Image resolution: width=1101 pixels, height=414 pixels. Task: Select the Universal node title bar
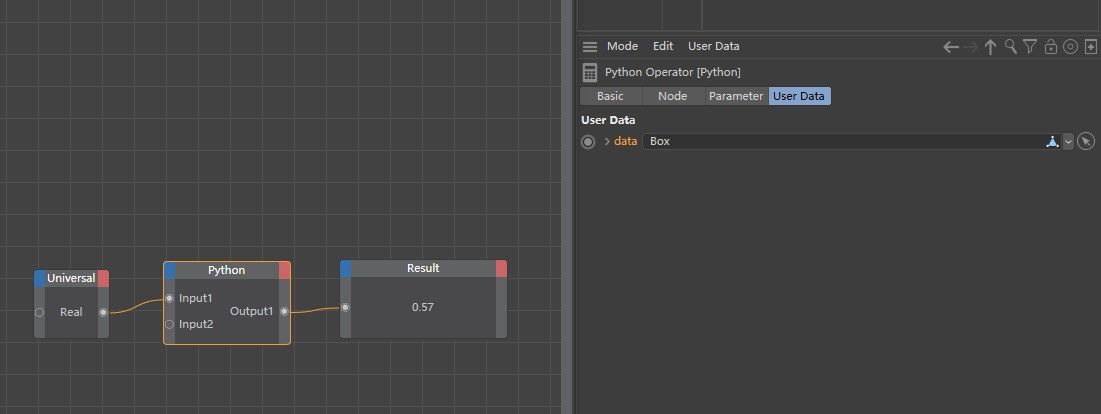(71, 279)
